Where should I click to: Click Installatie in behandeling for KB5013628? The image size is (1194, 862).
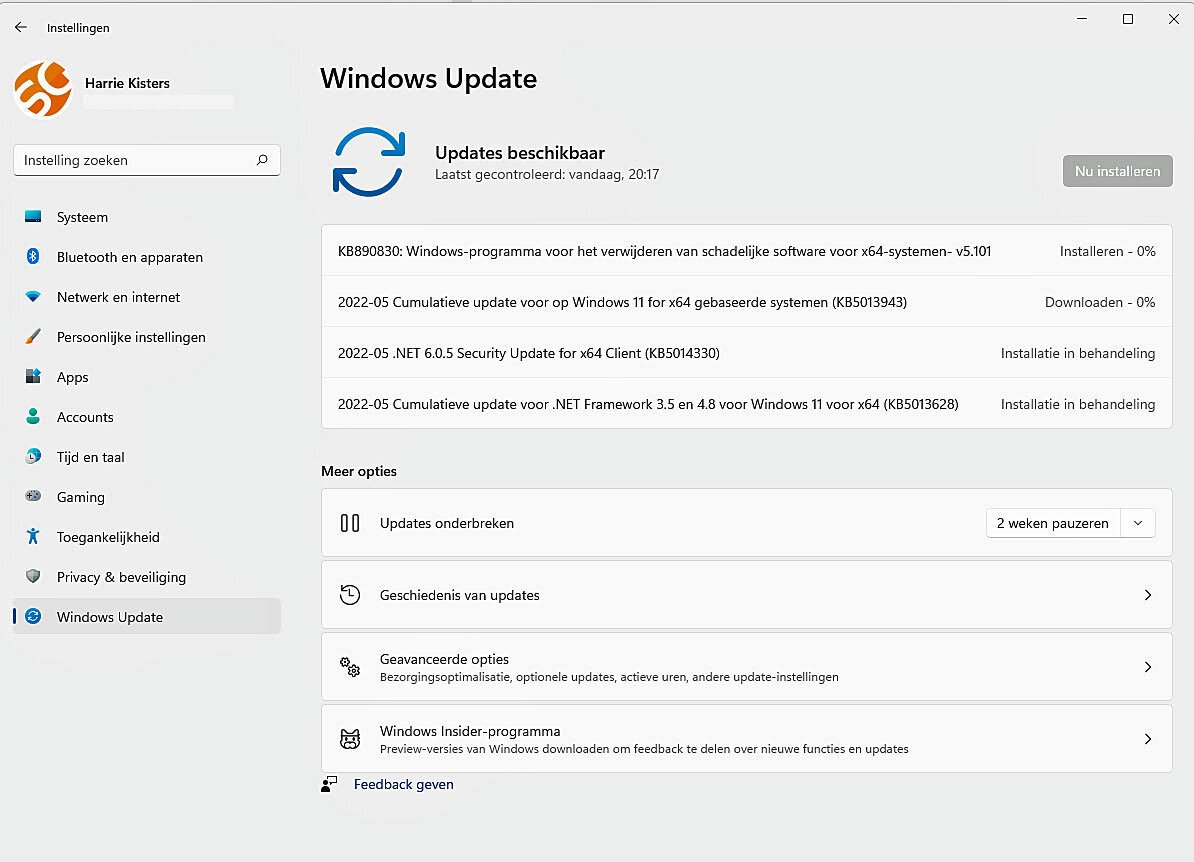point(1077,404)
